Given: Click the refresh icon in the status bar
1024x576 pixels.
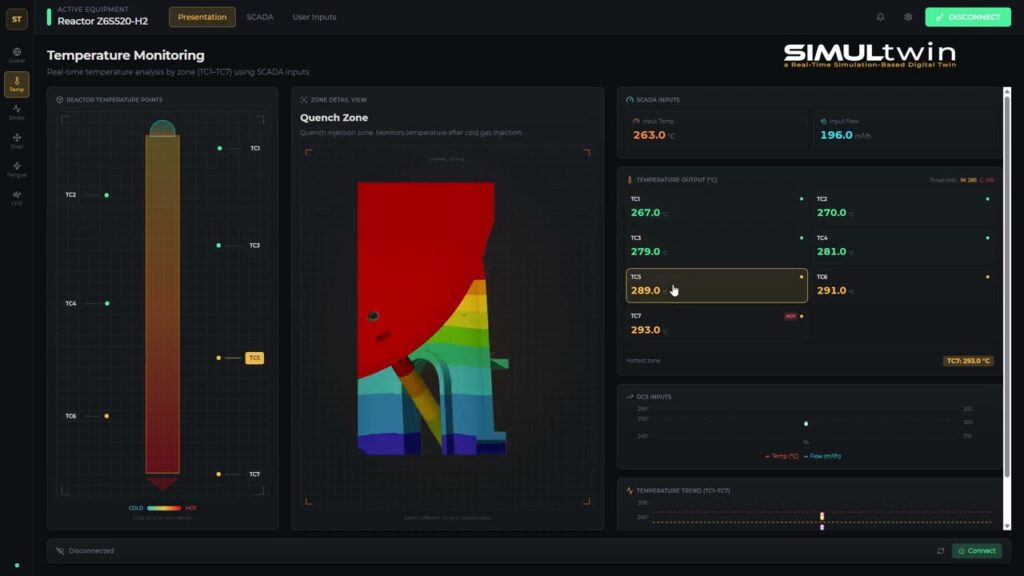Looking at the screenshot, I should pyautogui.click(x=940, y=551).
